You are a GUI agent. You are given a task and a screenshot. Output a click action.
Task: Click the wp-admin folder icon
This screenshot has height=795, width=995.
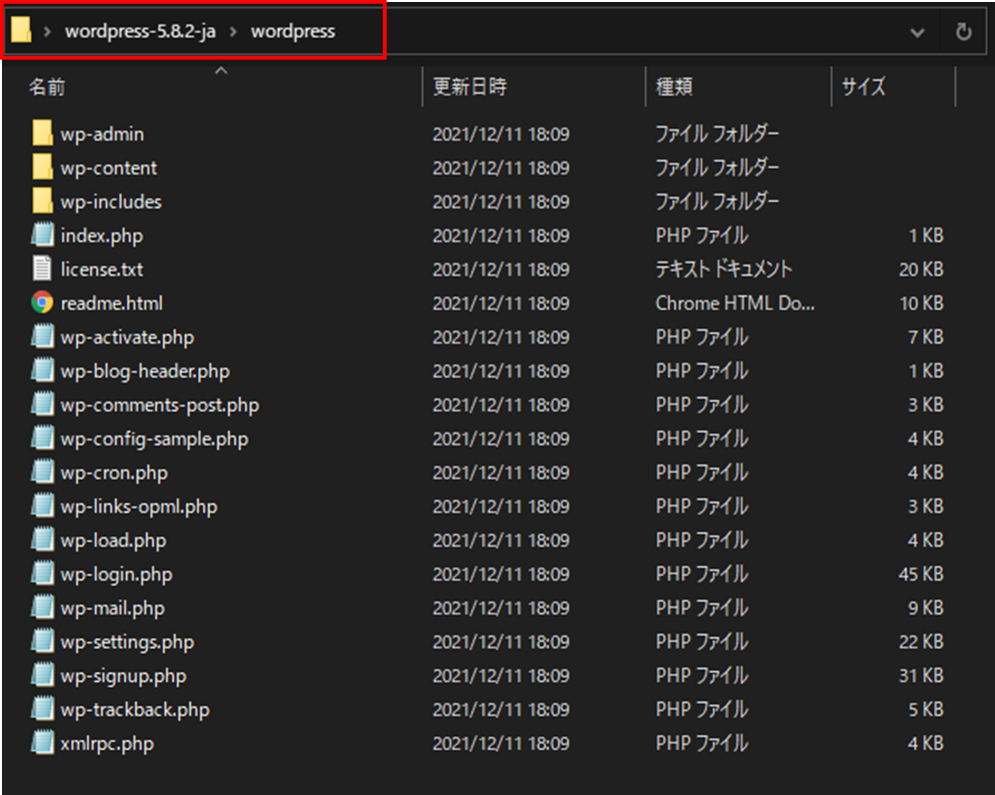point(42,134)
